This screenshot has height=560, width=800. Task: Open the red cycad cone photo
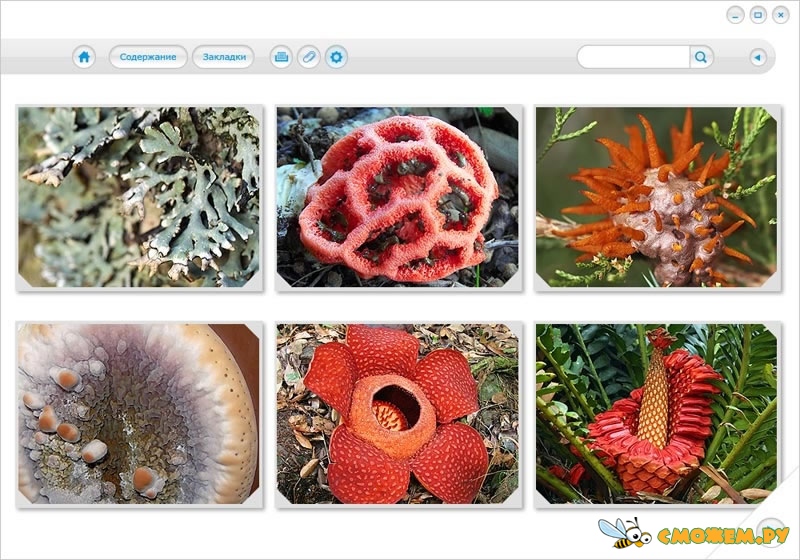pos(658,415)
